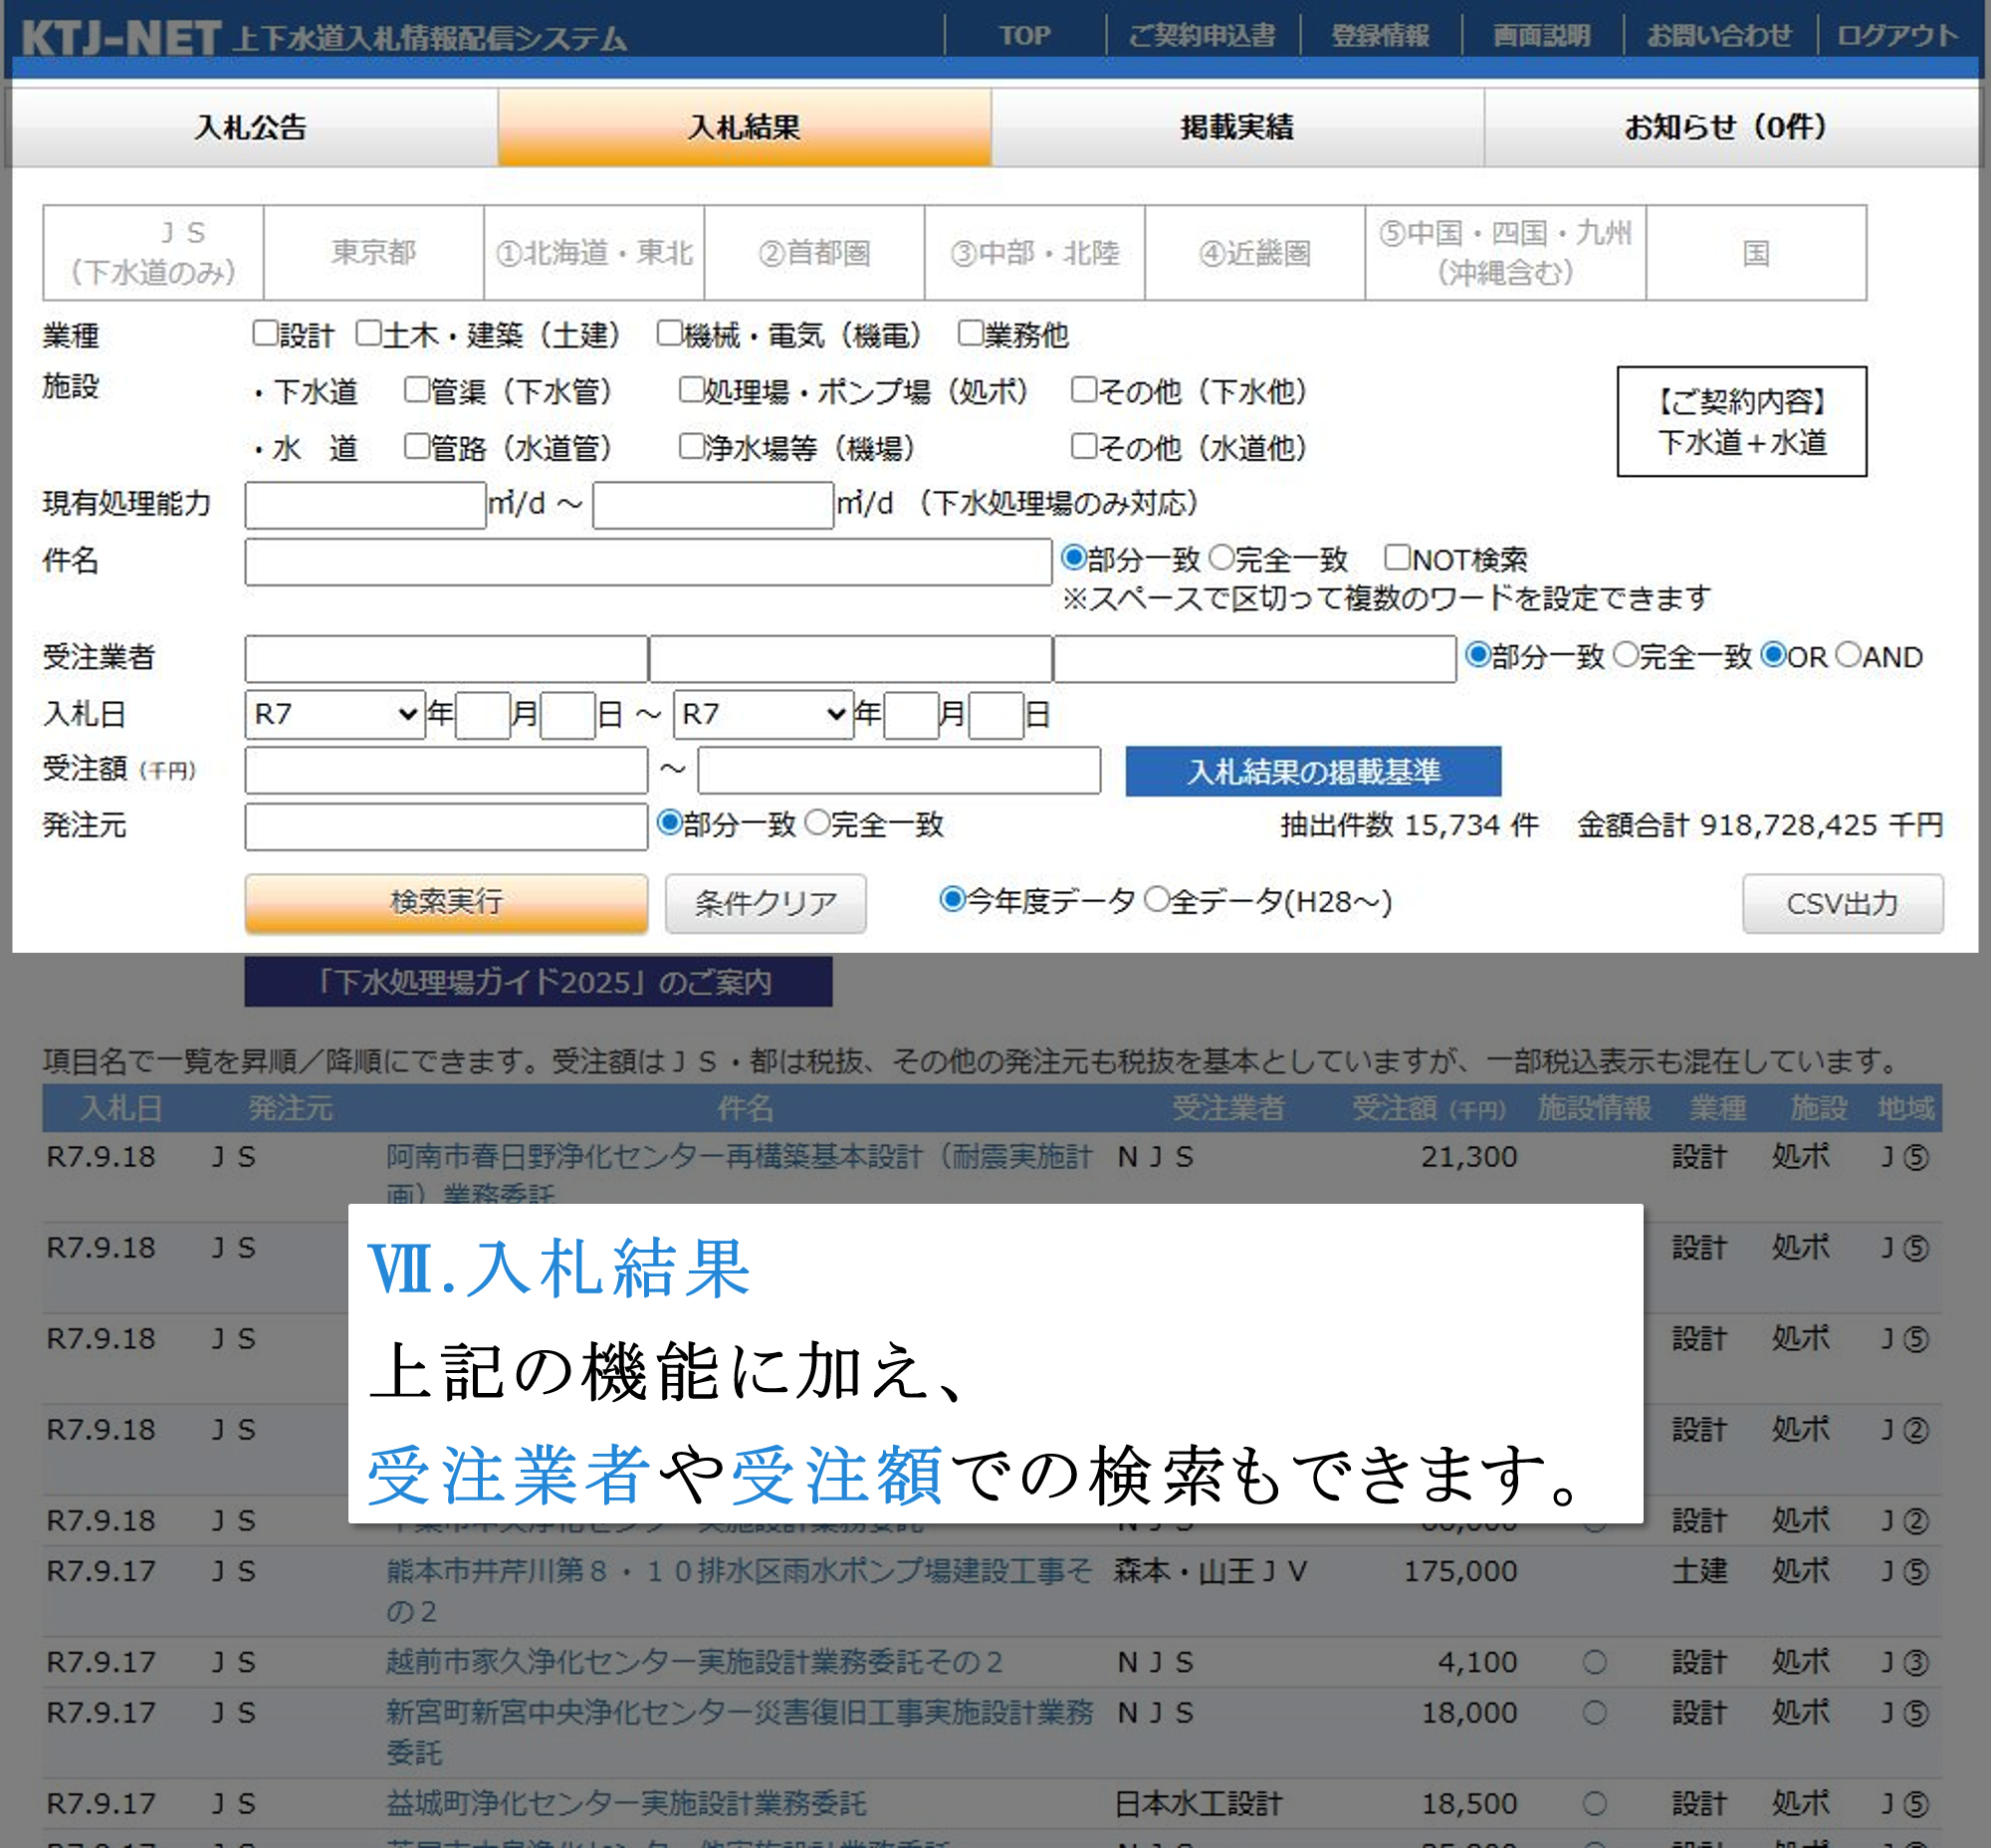
Task: Tick the 管渠(下水管) checkbox
Action: 416,390
